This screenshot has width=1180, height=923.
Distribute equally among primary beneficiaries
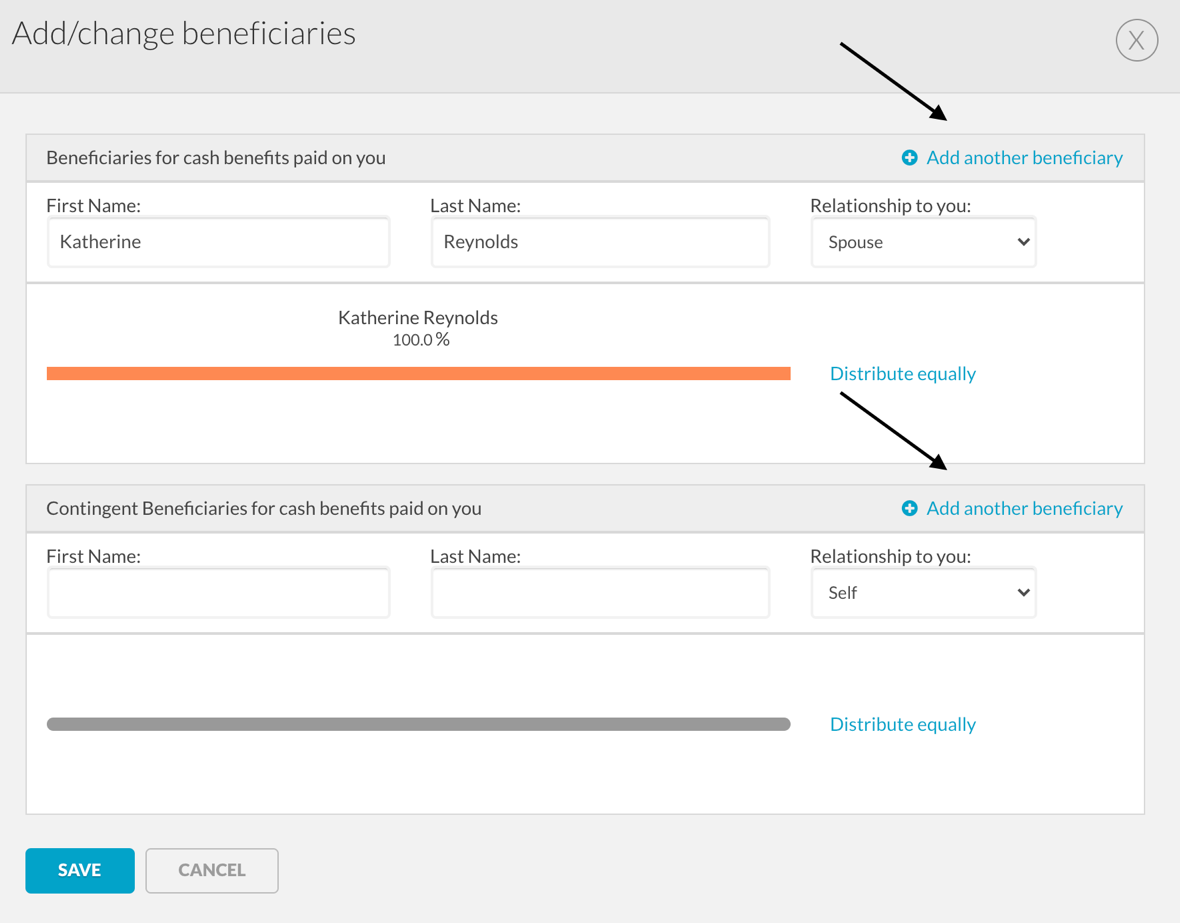[902, 374]
